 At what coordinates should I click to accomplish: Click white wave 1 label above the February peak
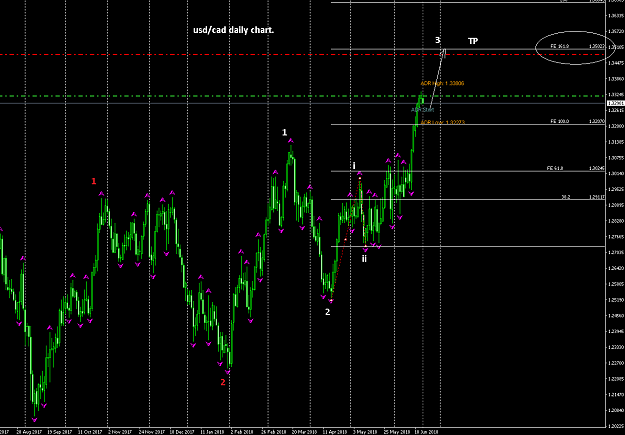tap(285, 132)
